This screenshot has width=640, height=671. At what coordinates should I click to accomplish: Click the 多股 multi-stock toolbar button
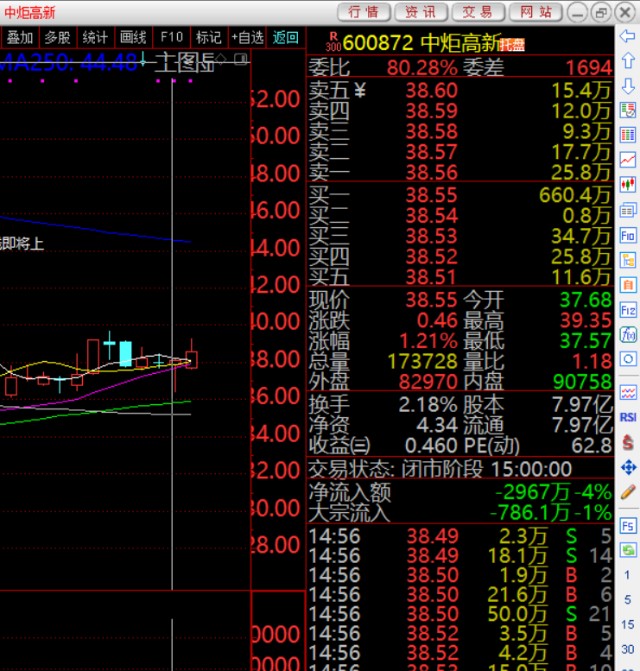coord(57,38)
